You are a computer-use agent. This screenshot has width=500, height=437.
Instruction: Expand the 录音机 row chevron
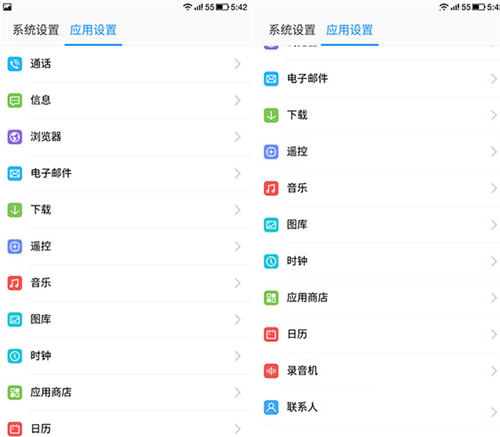tap(494, 371)
